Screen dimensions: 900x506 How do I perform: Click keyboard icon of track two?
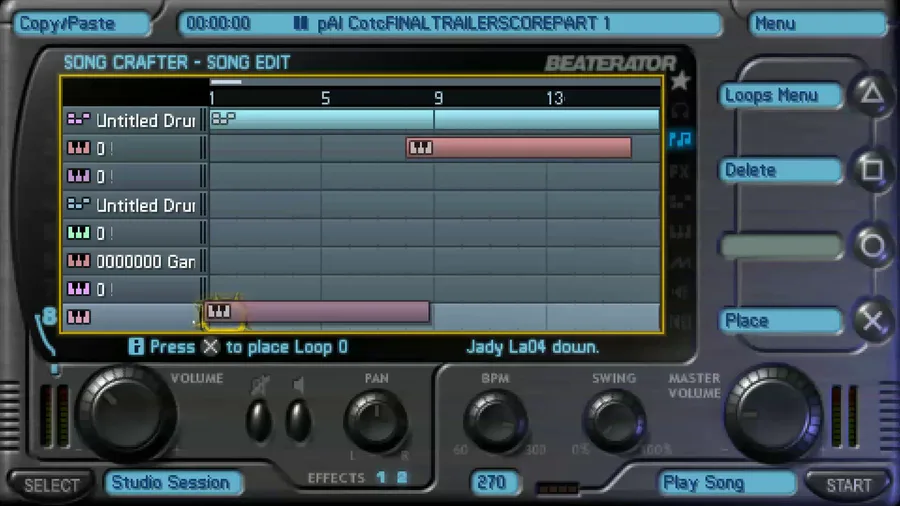point(79,148)
